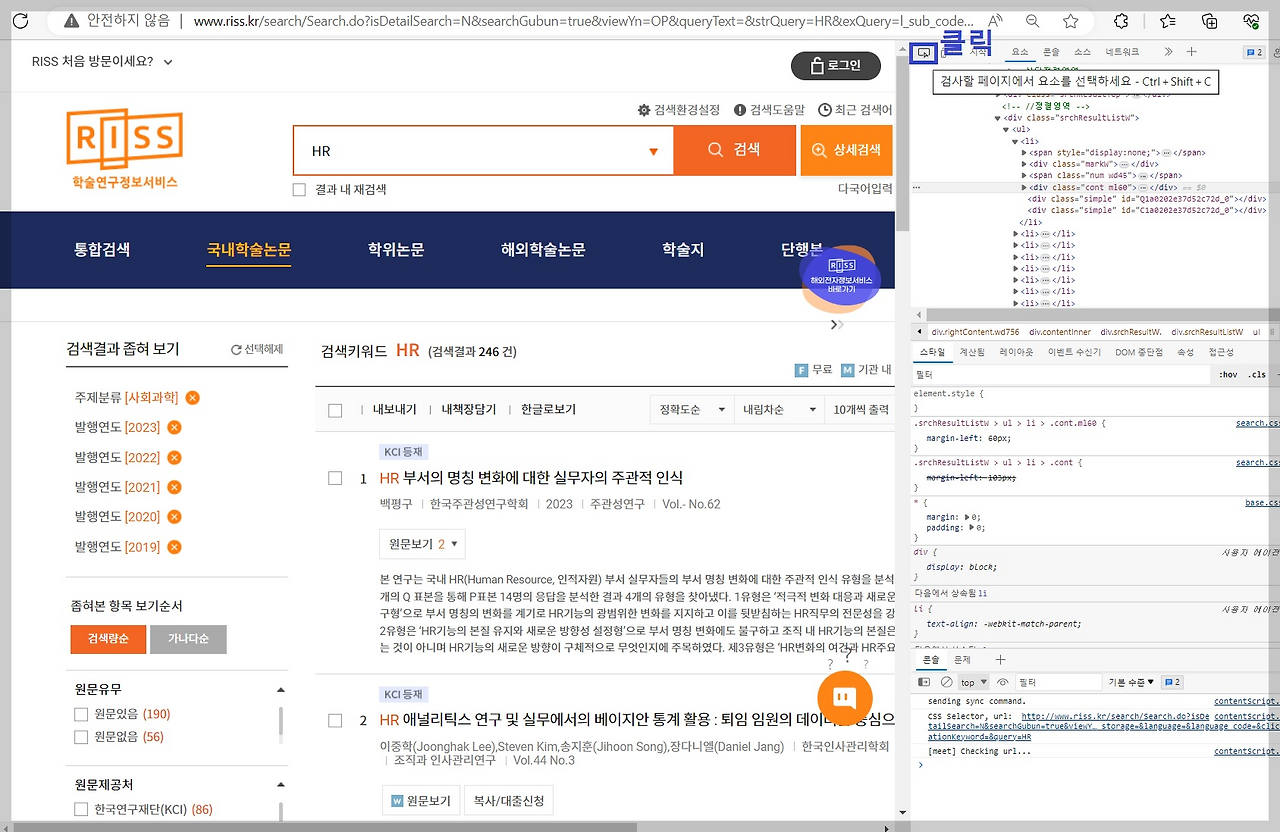Toggle the 결과 내 재검색 checkbox

coord(299,190)
